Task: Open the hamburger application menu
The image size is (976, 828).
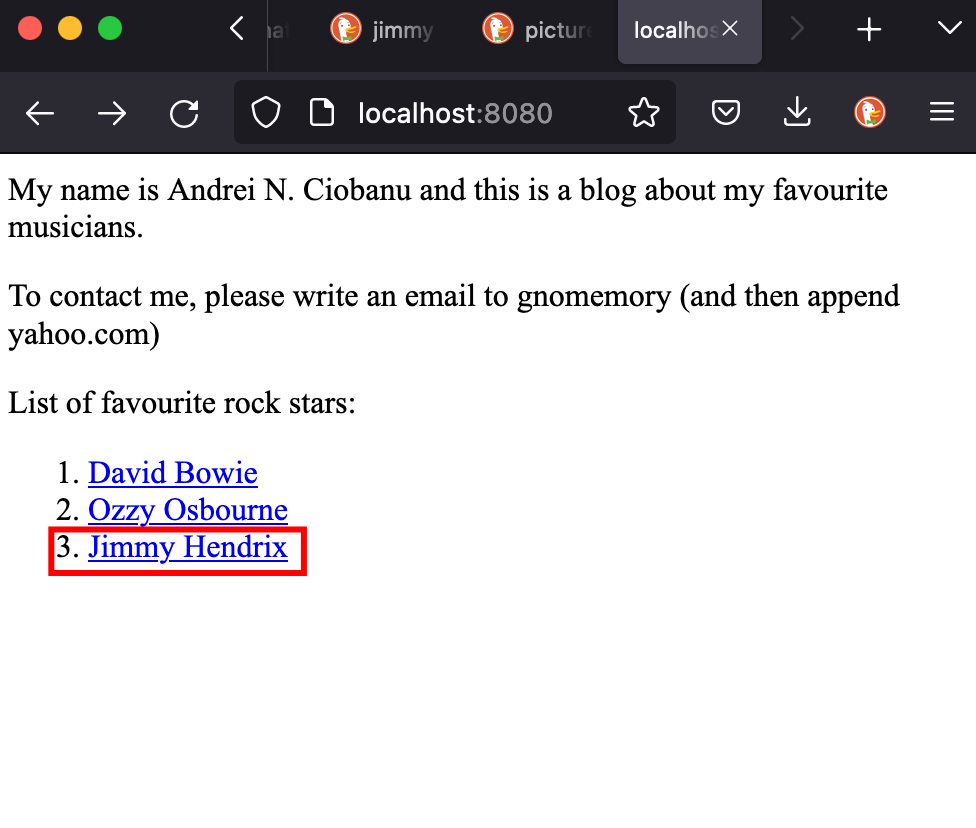Action: pyautogui.click(x=942, y=114)
